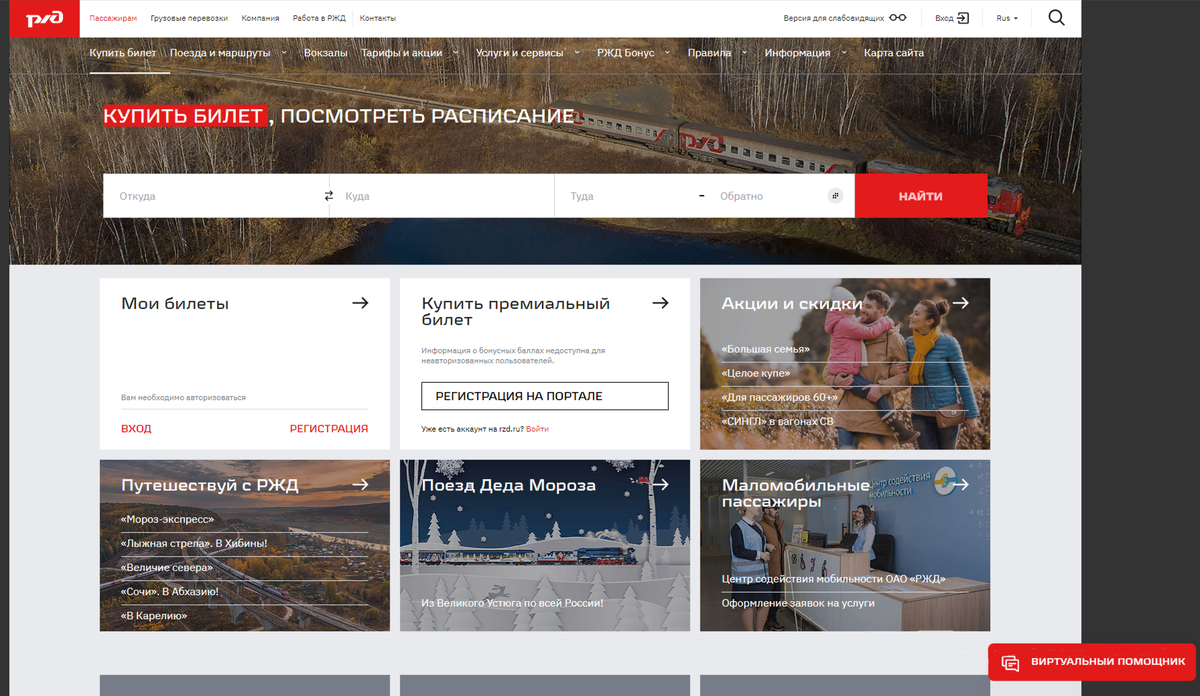The height and width of the screenshot is (696, 1200).
Task: Click the Вход link in the header
Action: [944, 18]
